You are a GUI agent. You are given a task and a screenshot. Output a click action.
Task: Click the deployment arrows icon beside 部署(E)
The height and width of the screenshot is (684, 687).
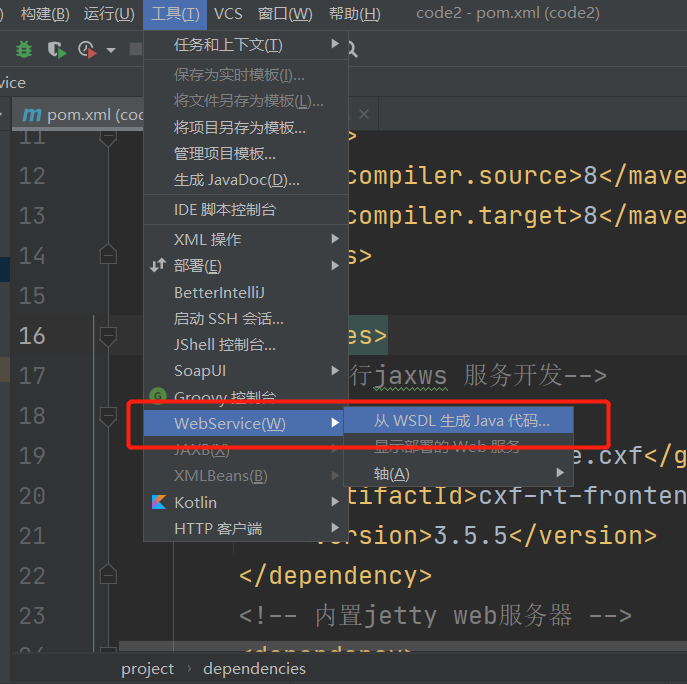point(158,266)
